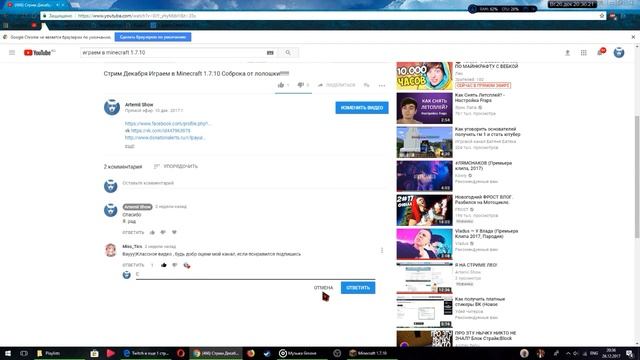The width and height of the screenshot is (640, 360).
Task: Open the YouTube hamburger guide menu
Action: pos(12,53)
